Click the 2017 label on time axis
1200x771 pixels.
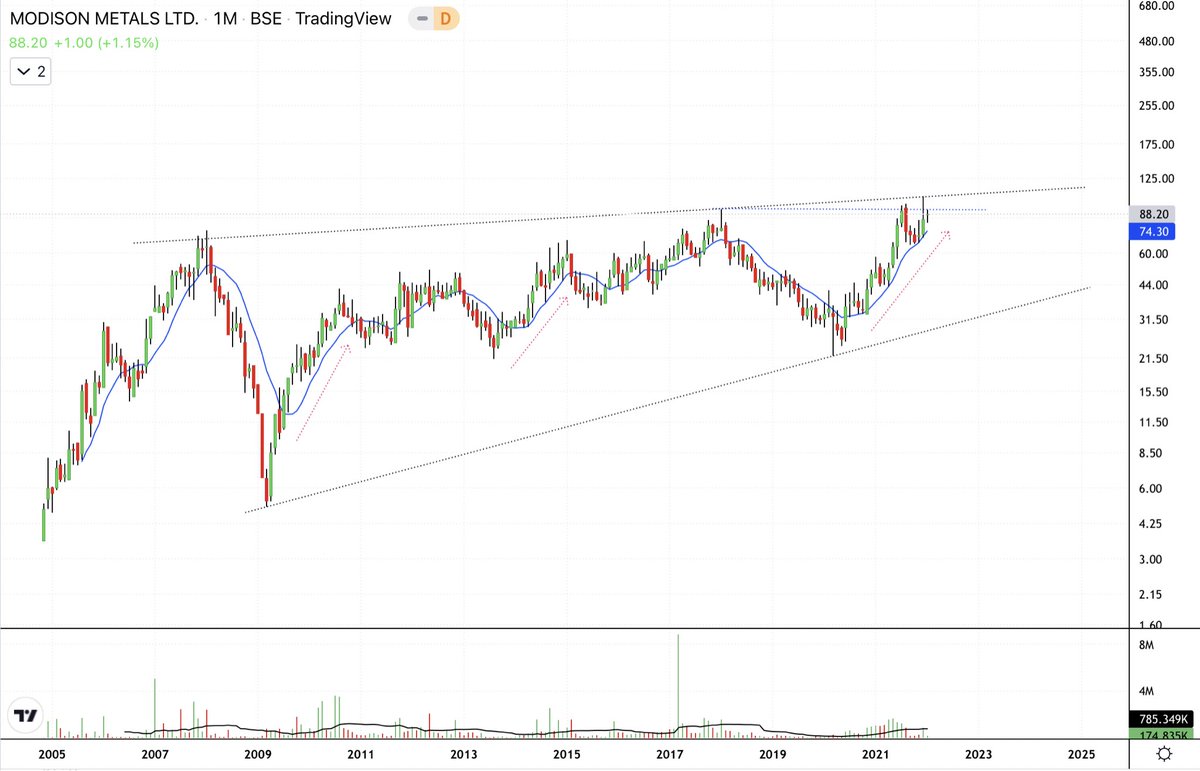[x=669, y=754]
